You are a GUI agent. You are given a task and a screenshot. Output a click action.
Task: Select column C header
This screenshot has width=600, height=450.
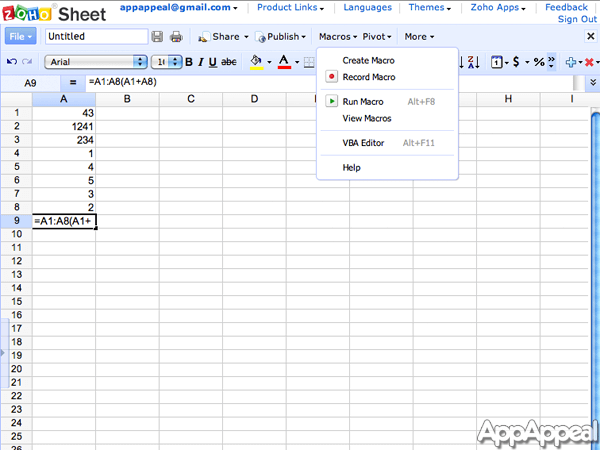(x=191, y=99)
